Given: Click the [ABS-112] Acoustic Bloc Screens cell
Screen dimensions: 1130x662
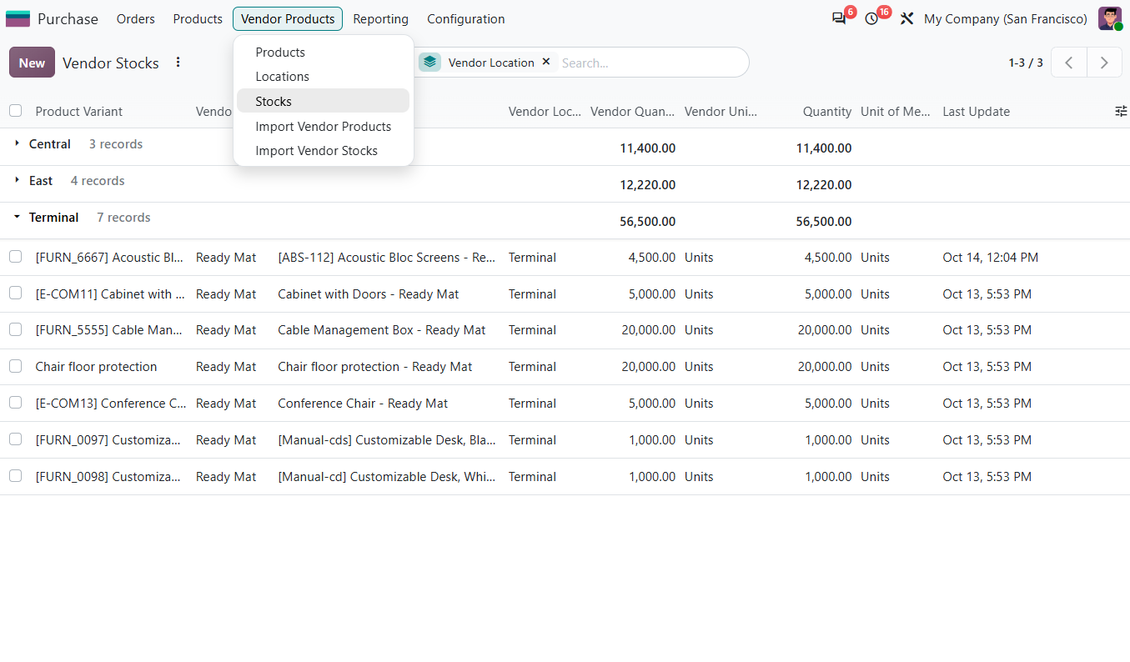Looking at the screenshot, I should coord(386,257).
